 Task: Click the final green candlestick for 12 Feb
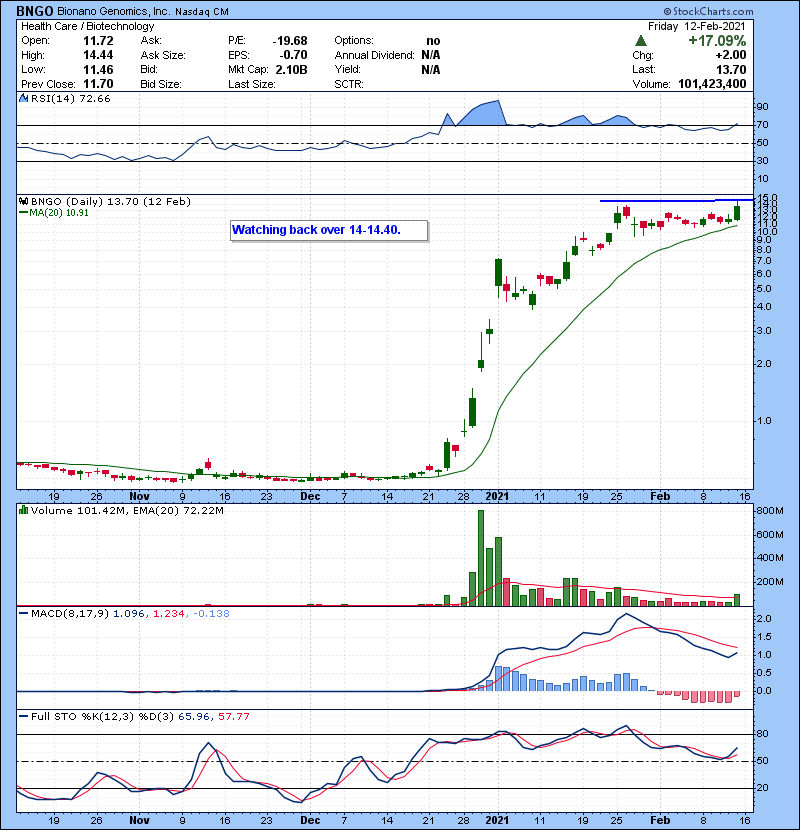[737, 212]
